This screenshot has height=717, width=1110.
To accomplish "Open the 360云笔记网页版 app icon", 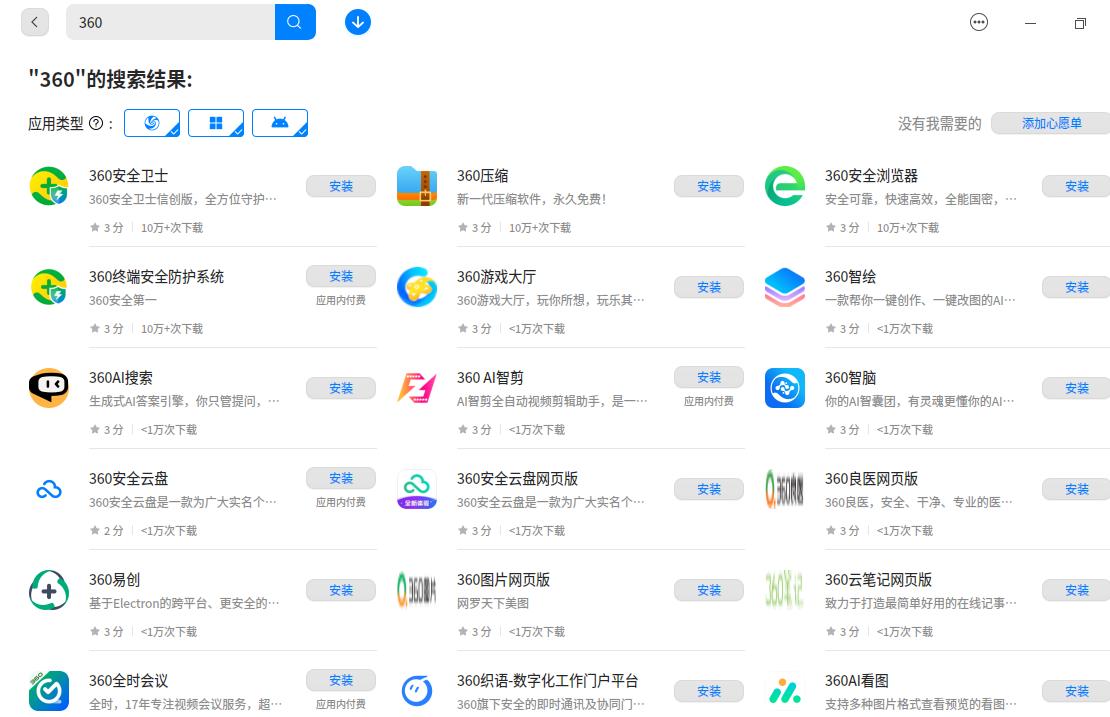I will pyautogui.click(x=785, y=590).
